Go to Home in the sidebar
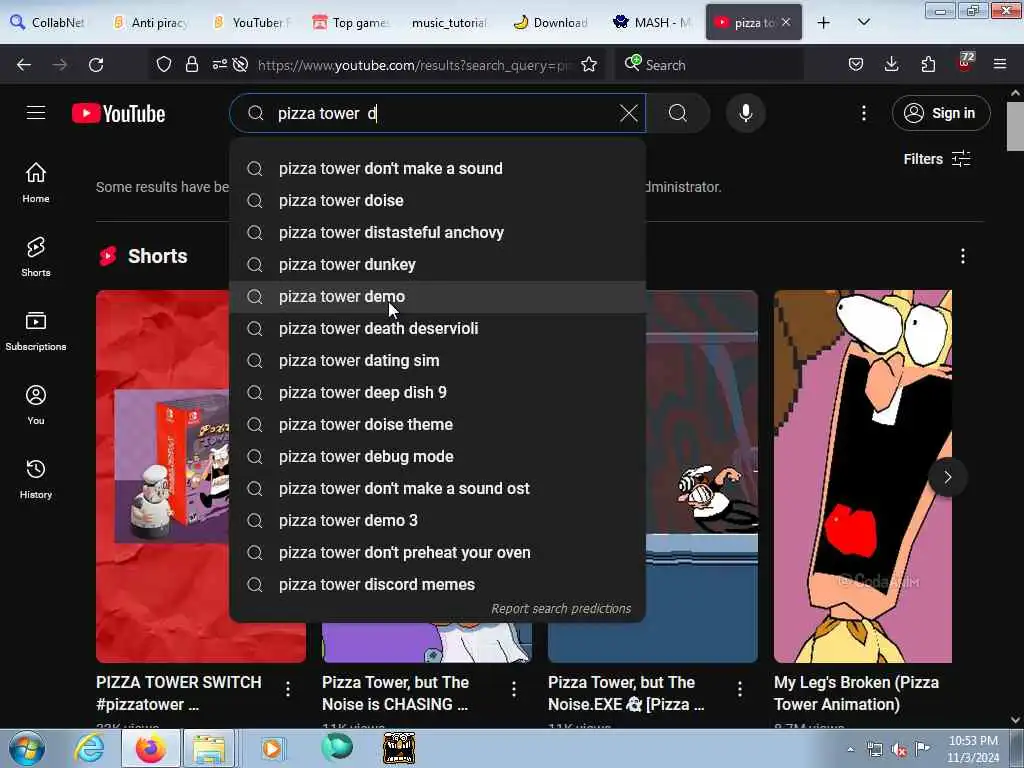Screen dimensions: 1024x768 (36, 183)
